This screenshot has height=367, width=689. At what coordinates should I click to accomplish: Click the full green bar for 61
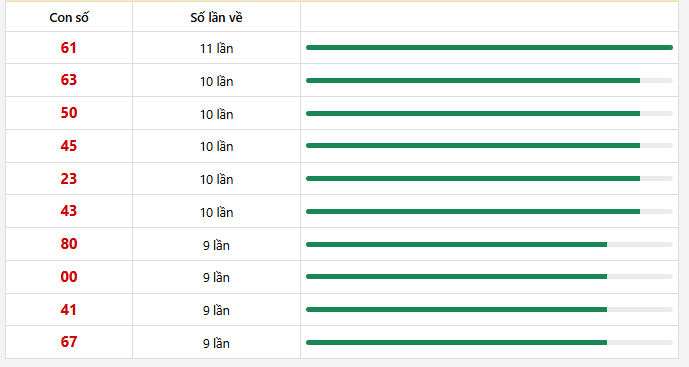coord(490,47)
